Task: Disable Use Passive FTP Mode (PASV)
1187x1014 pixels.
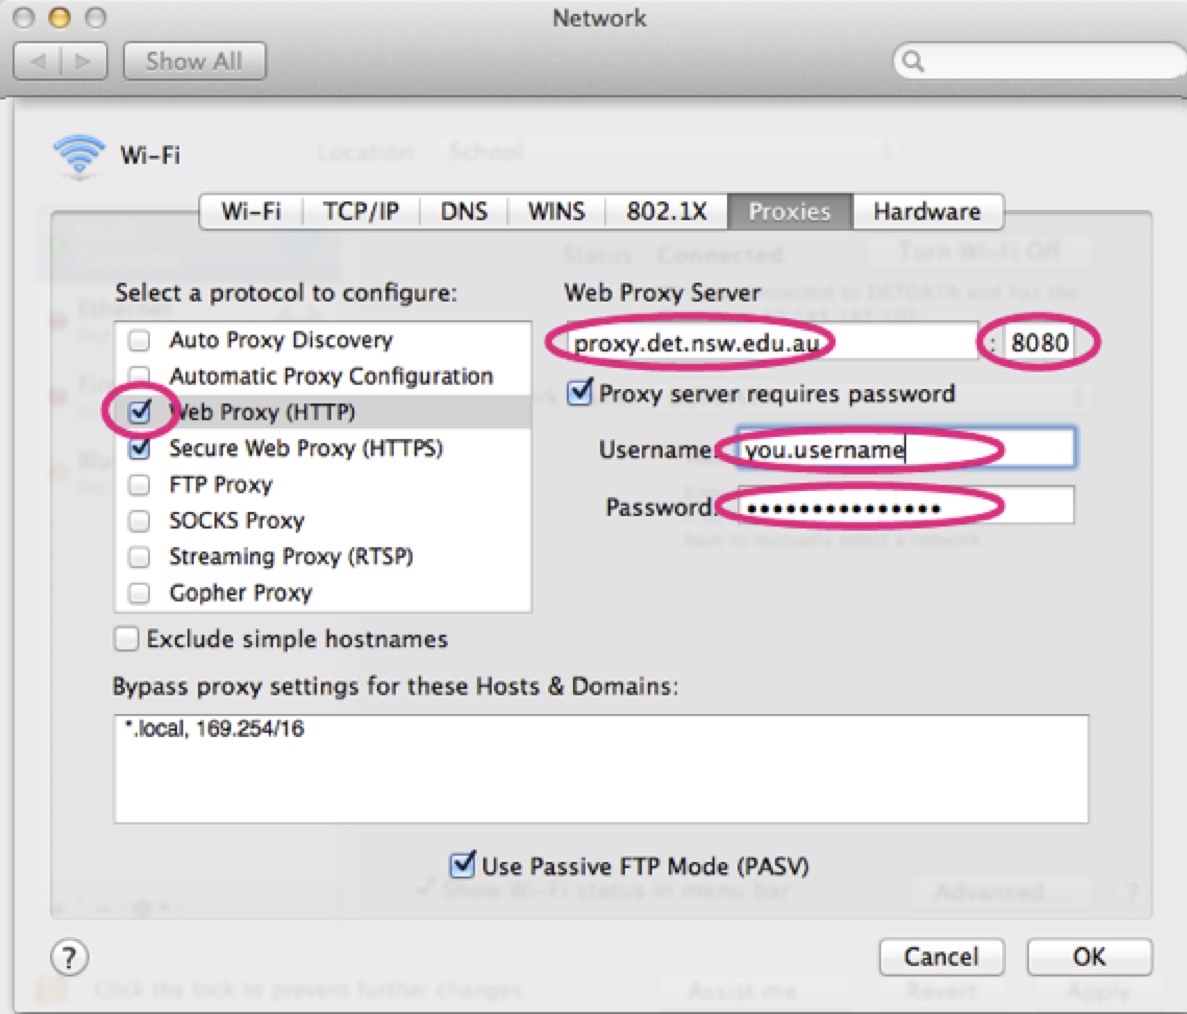Action: pos(463,864)
